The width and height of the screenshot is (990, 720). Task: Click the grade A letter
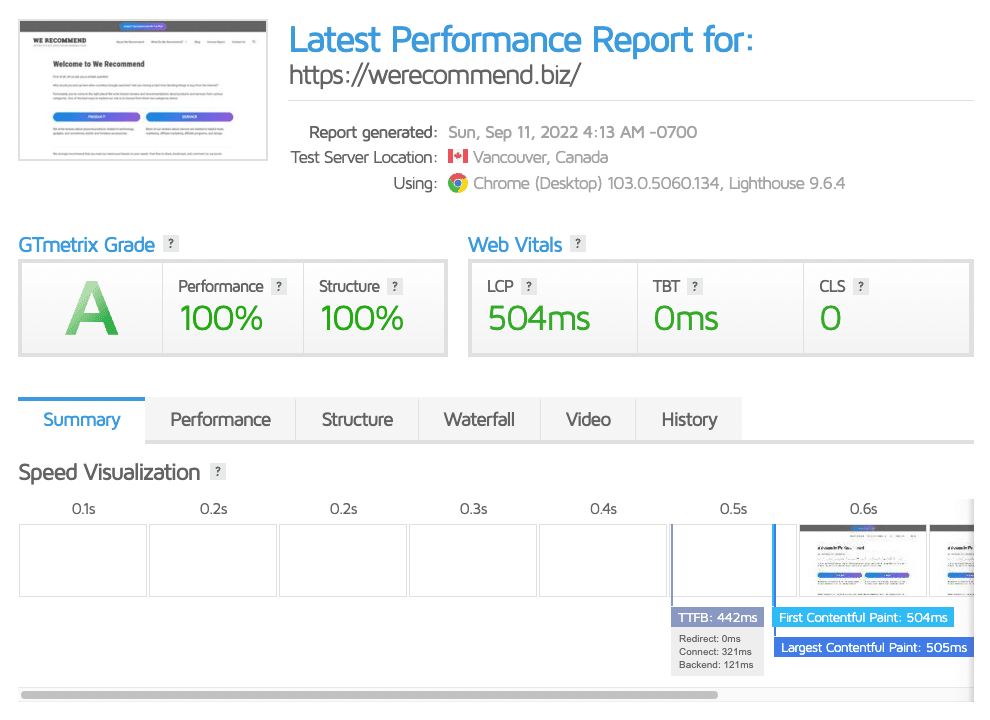pos(92,309)
